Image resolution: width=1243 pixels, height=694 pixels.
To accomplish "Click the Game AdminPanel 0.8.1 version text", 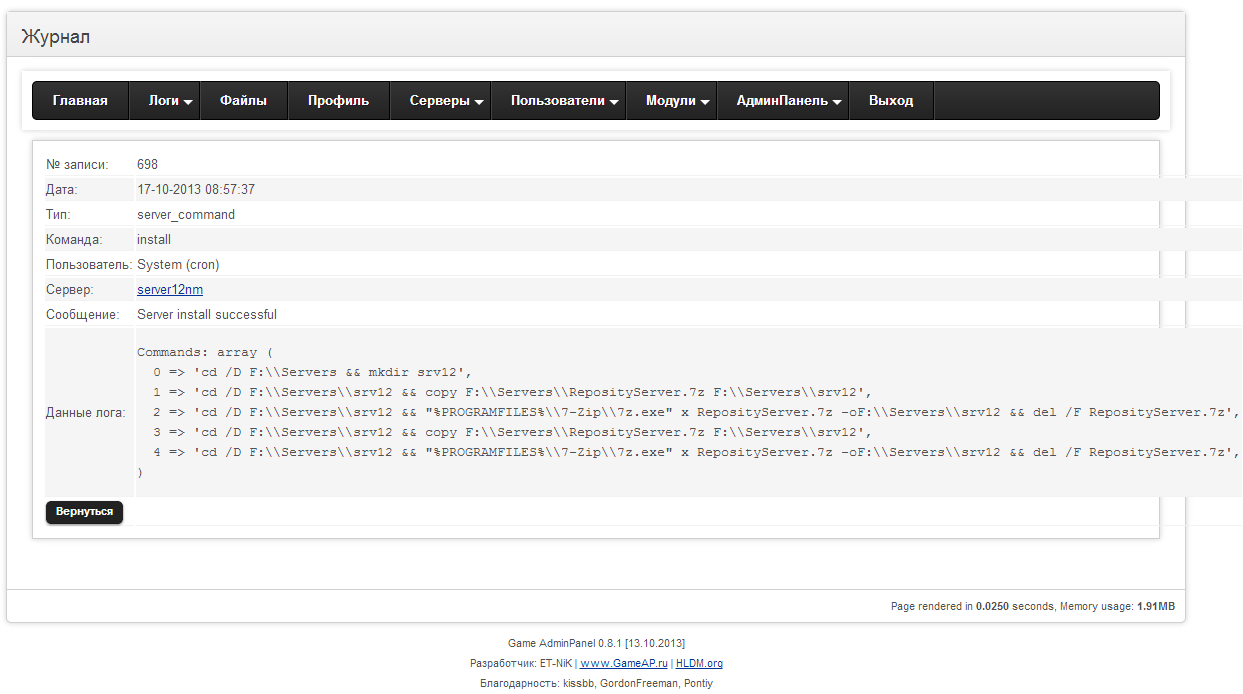I will click(x=596, y=643).
